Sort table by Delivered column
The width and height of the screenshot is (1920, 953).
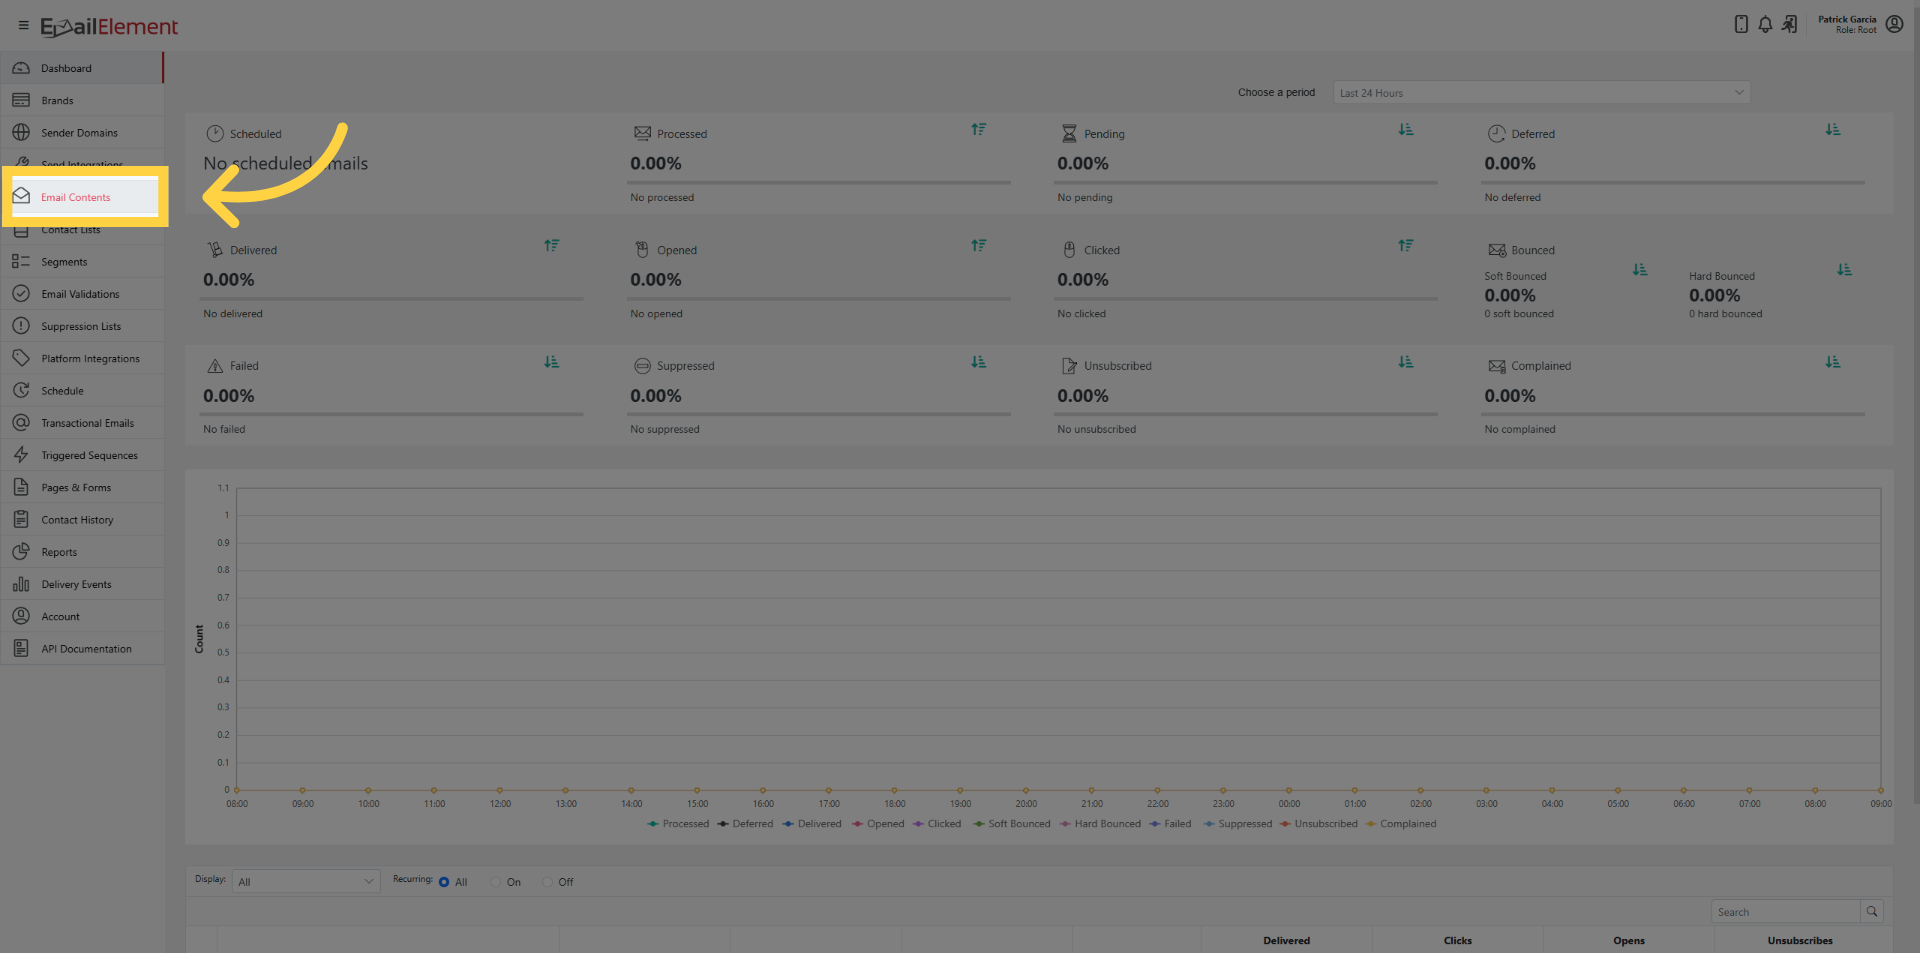tap(1286, 940)
